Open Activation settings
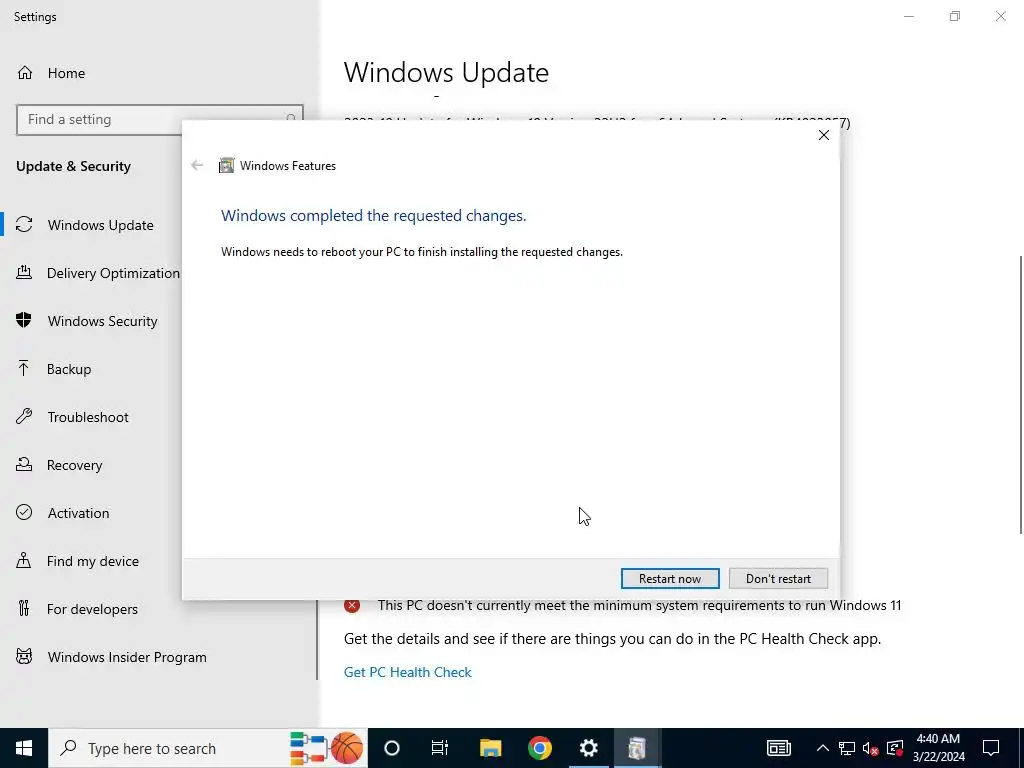Screen dimensions: 1024x768 [78, 513]
